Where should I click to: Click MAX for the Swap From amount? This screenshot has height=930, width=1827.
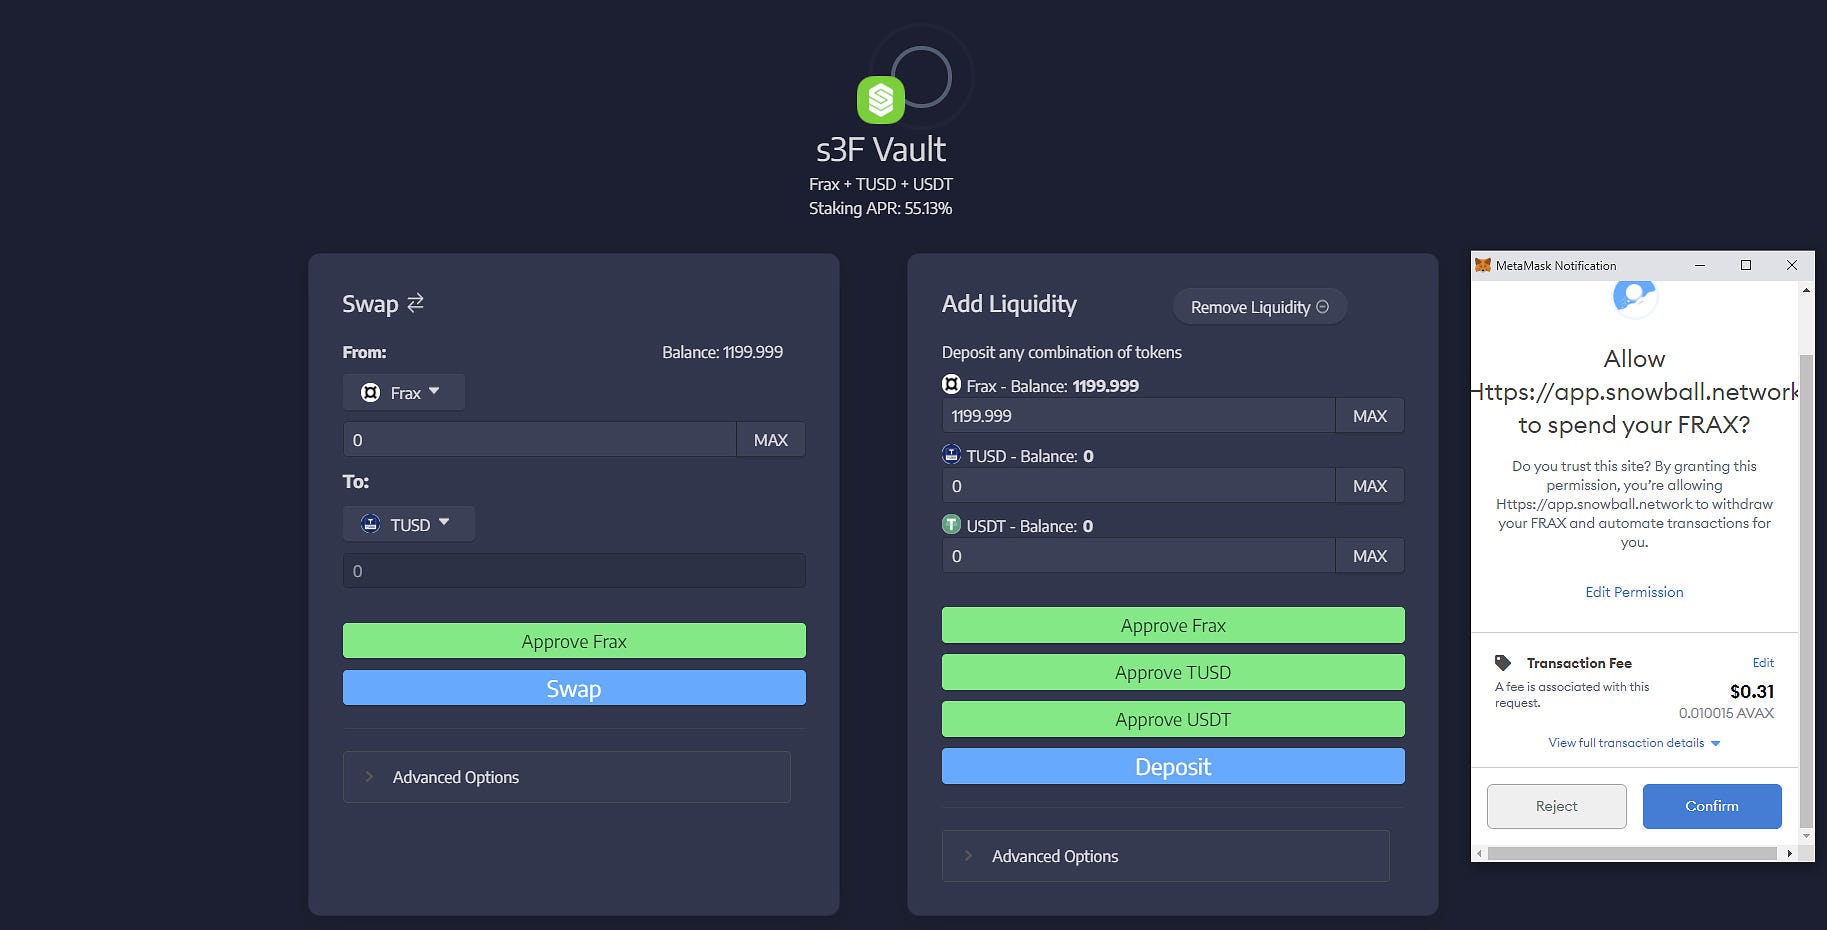point(771,440)
